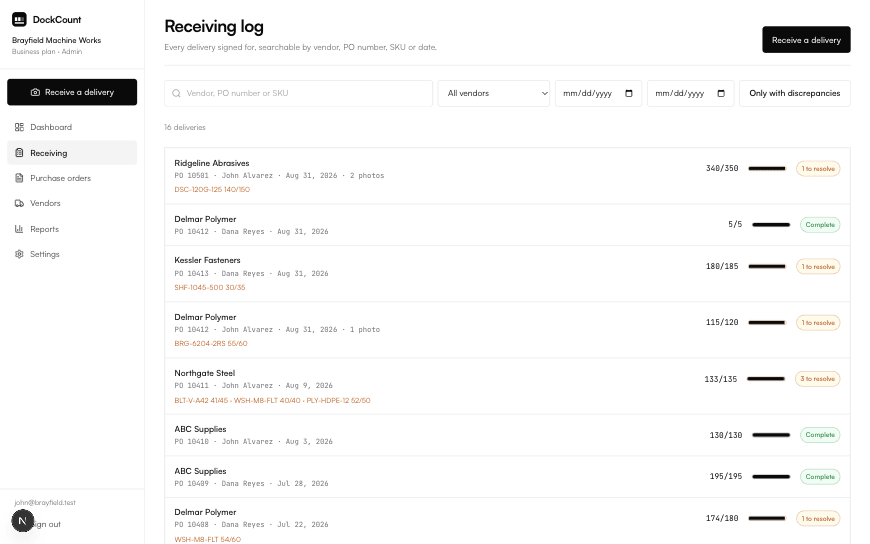The width and height of the screenshot is (870, 544).
Task: Click Sign out link
Action: (x=48, y=524)
